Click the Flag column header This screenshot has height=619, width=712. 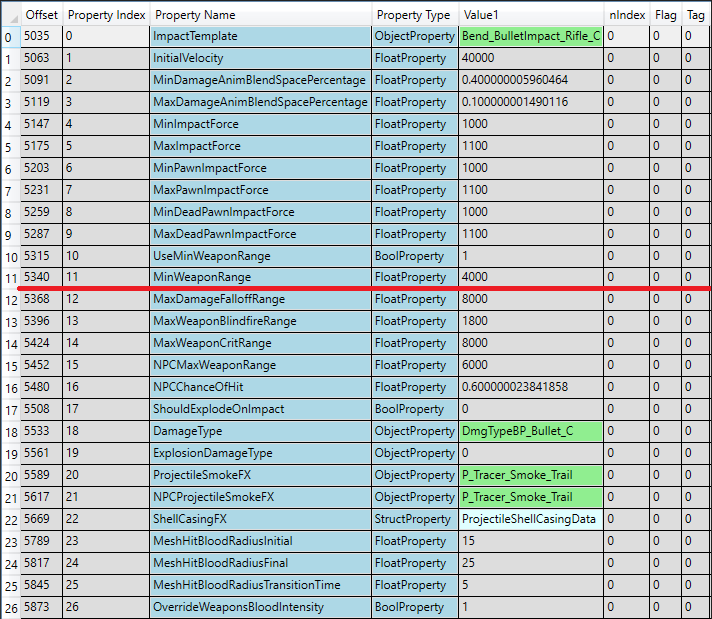666,15
